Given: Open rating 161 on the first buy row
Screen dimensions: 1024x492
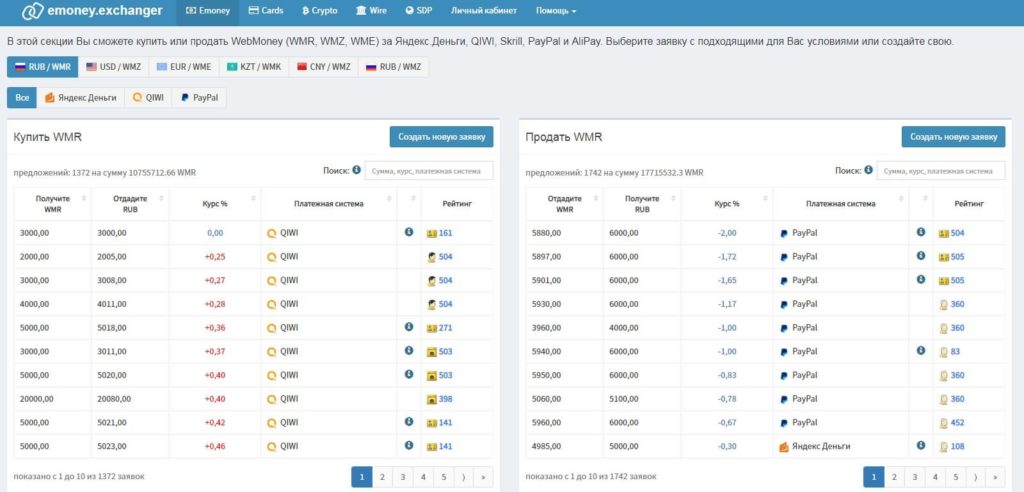Looking at the screenshot, I should [x=445, y=233].
